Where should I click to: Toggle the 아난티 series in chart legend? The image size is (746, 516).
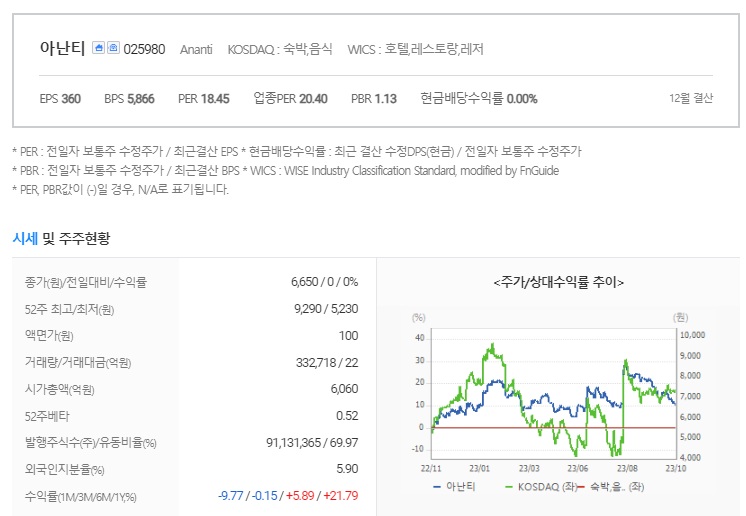point(454,487)
